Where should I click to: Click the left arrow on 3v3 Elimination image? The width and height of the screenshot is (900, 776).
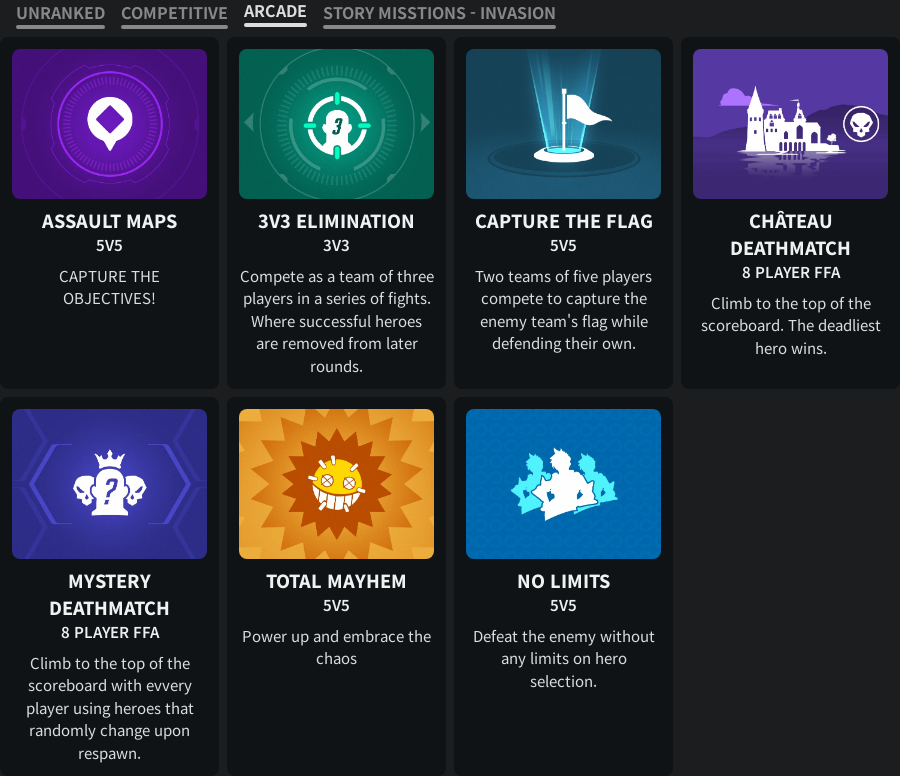(x=249, y=122)
